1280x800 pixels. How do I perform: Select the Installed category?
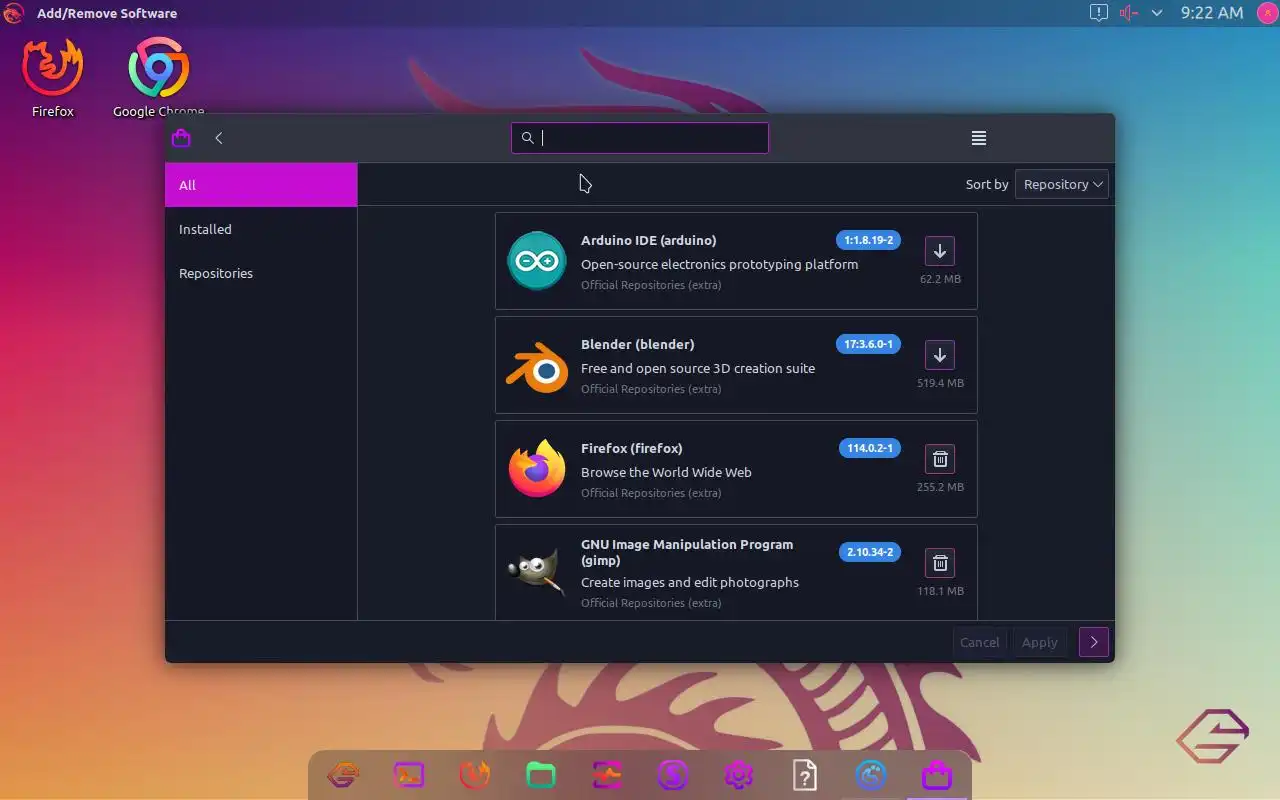[x=261, y=229]
